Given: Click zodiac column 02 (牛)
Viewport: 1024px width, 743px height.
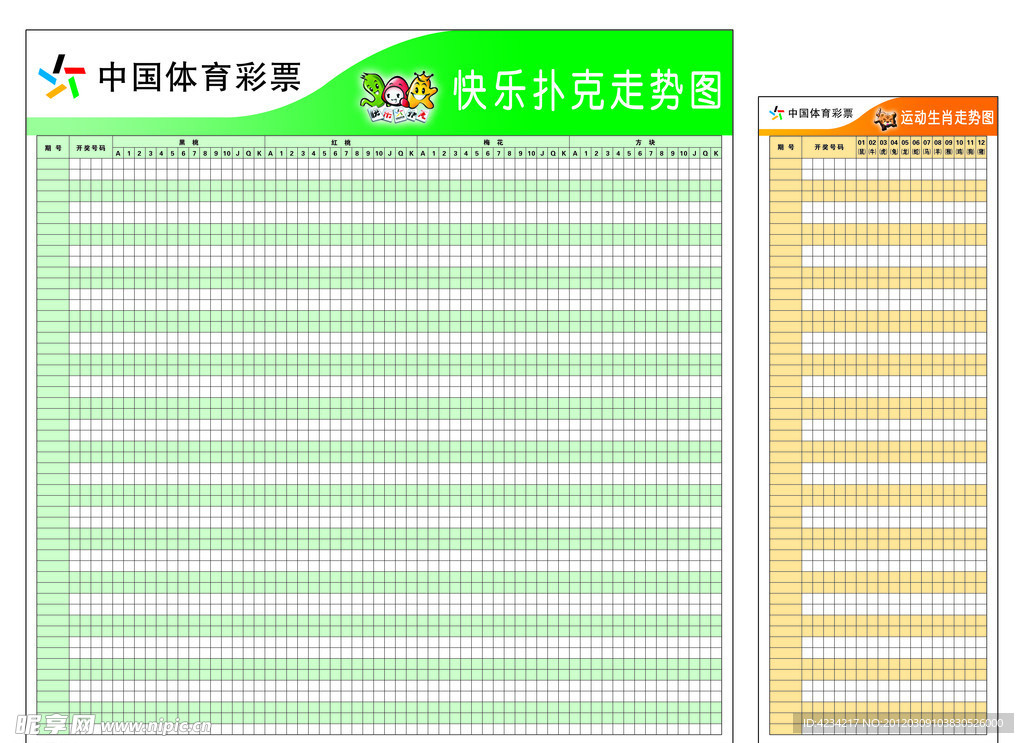Looking at the screenshot, I should pyautogui.click(x=872, y=147).
